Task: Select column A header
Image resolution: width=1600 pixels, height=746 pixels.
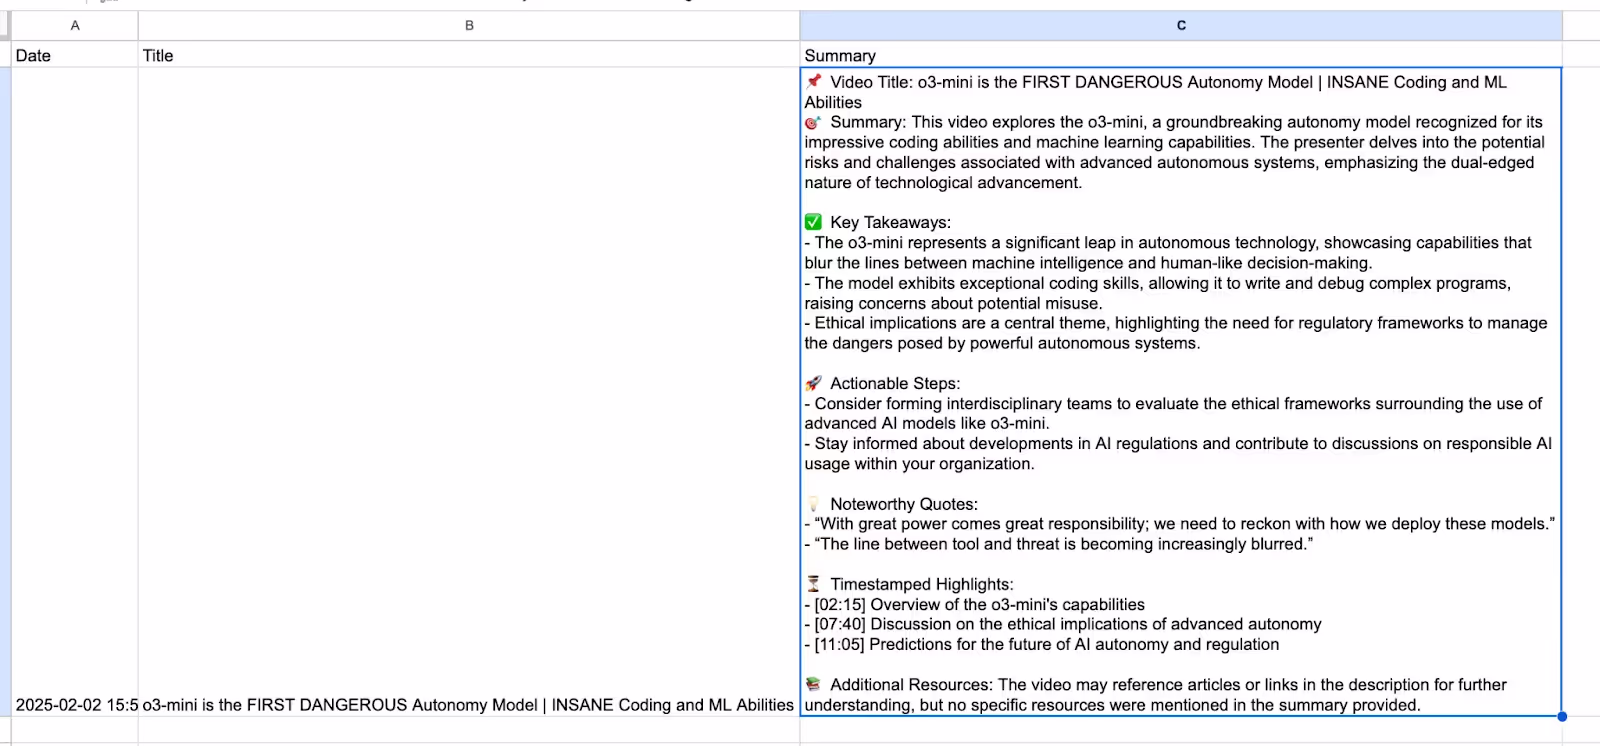Action: click(75, 26)
